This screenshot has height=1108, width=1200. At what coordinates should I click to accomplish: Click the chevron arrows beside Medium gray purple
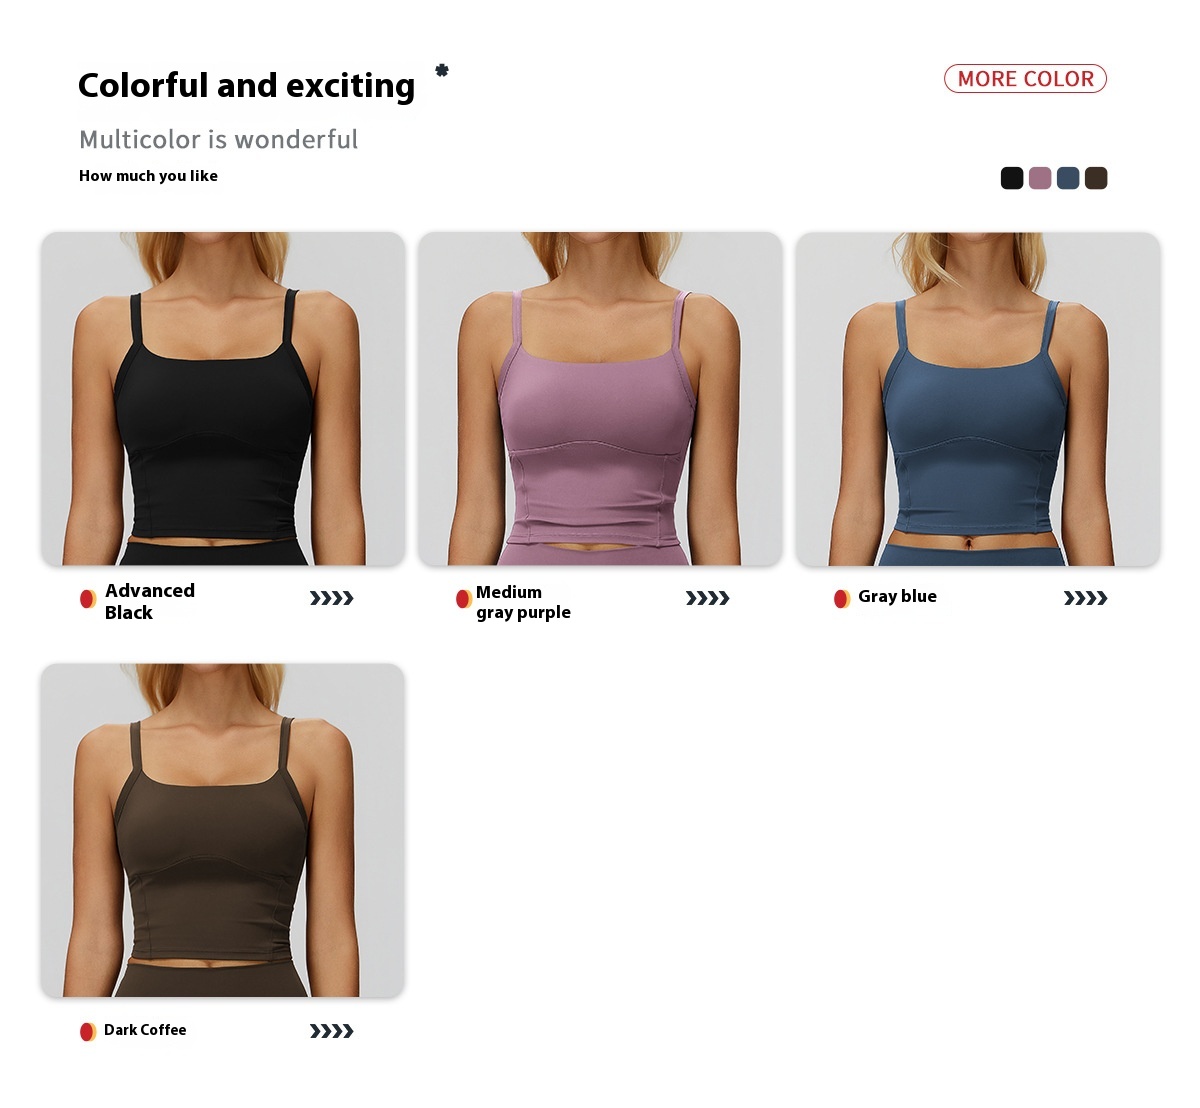tap(708, 599)
